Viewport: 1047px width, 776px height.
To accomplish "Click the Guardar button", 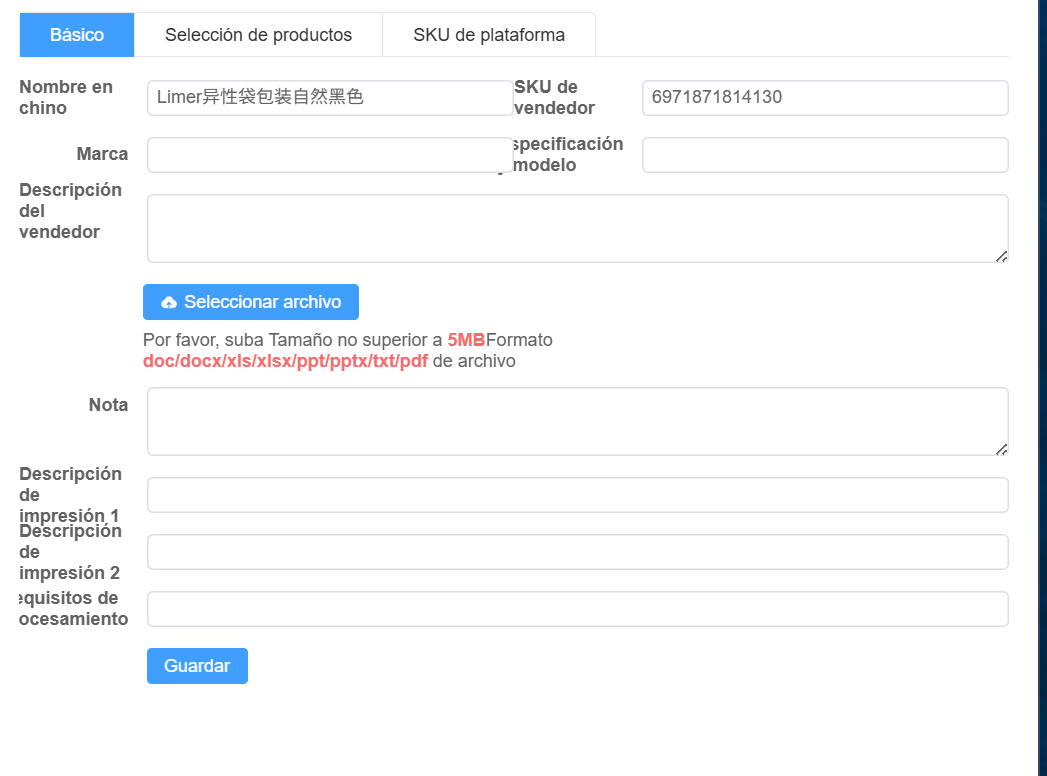I will [x=197, y=666].
